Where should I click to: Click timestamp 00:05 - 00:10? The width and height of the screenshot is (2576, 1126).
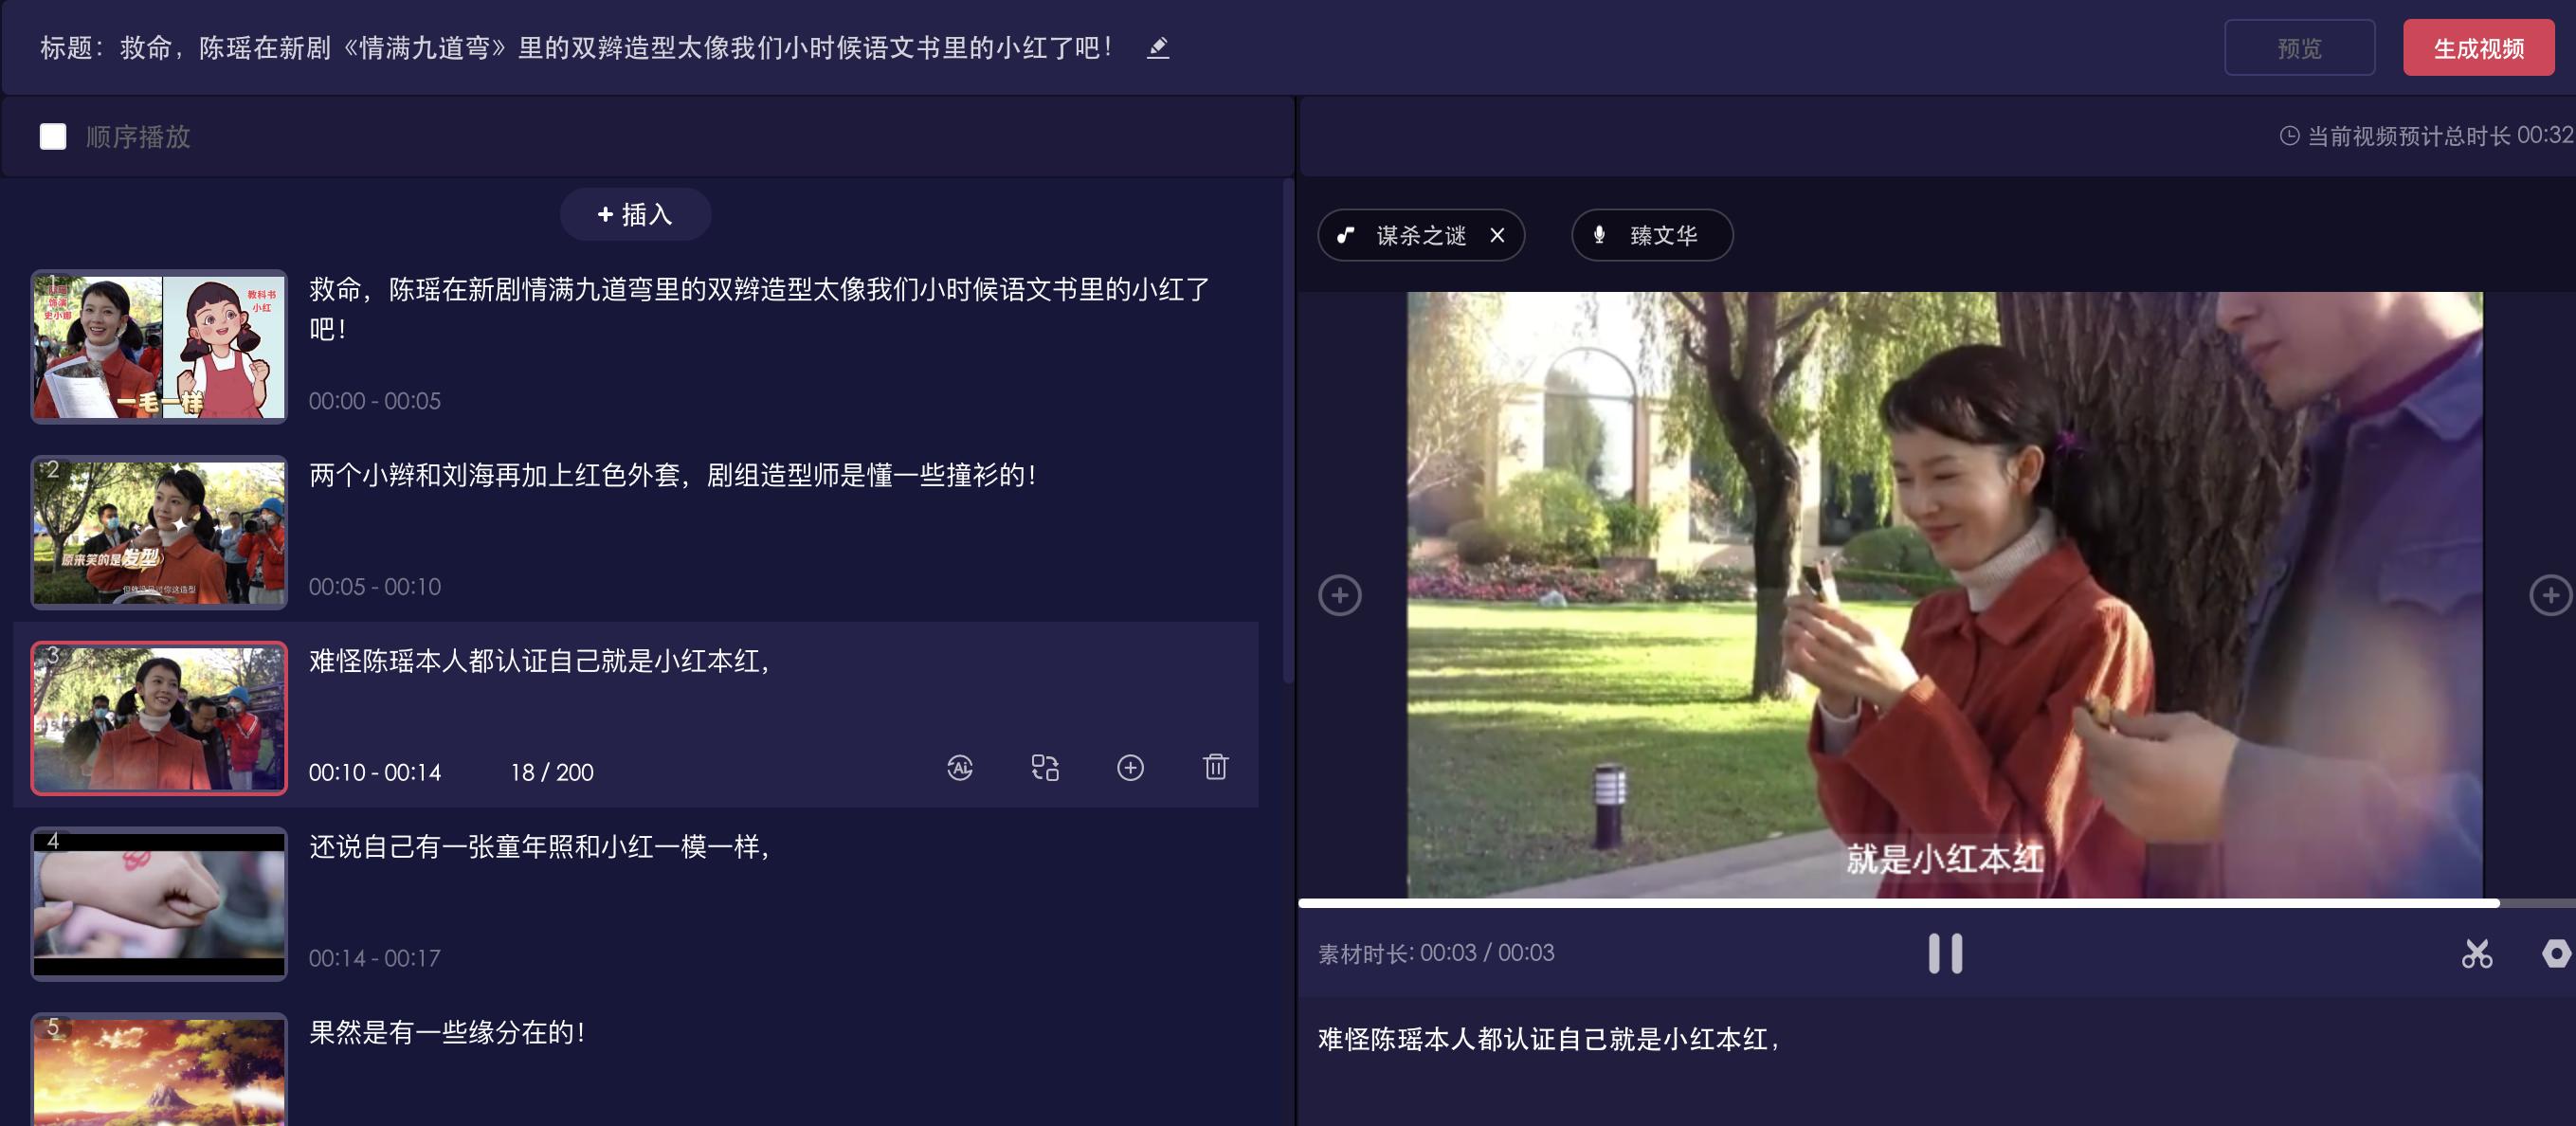click(x=374, y=587)
